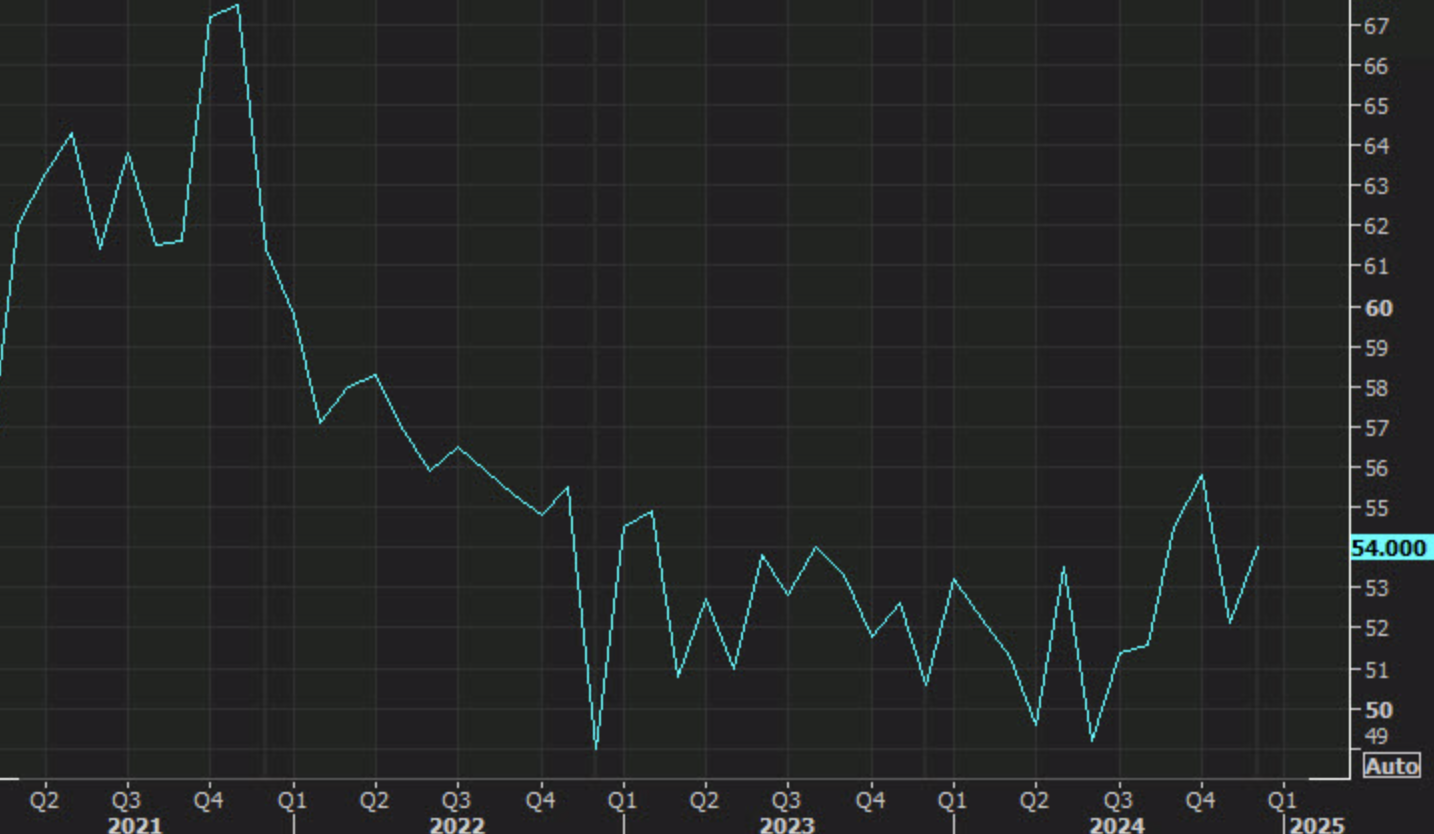Select the 51 axis tick label
1434x834 pixels.
(1376, 669)
